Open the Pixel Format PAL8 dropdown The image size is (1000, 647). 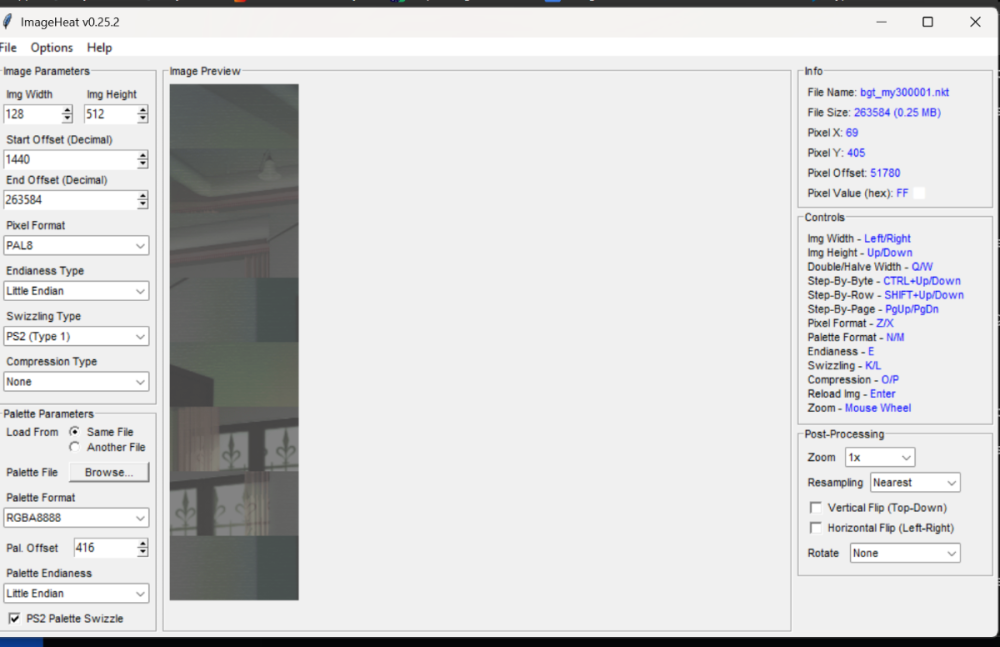click(76, 245)
